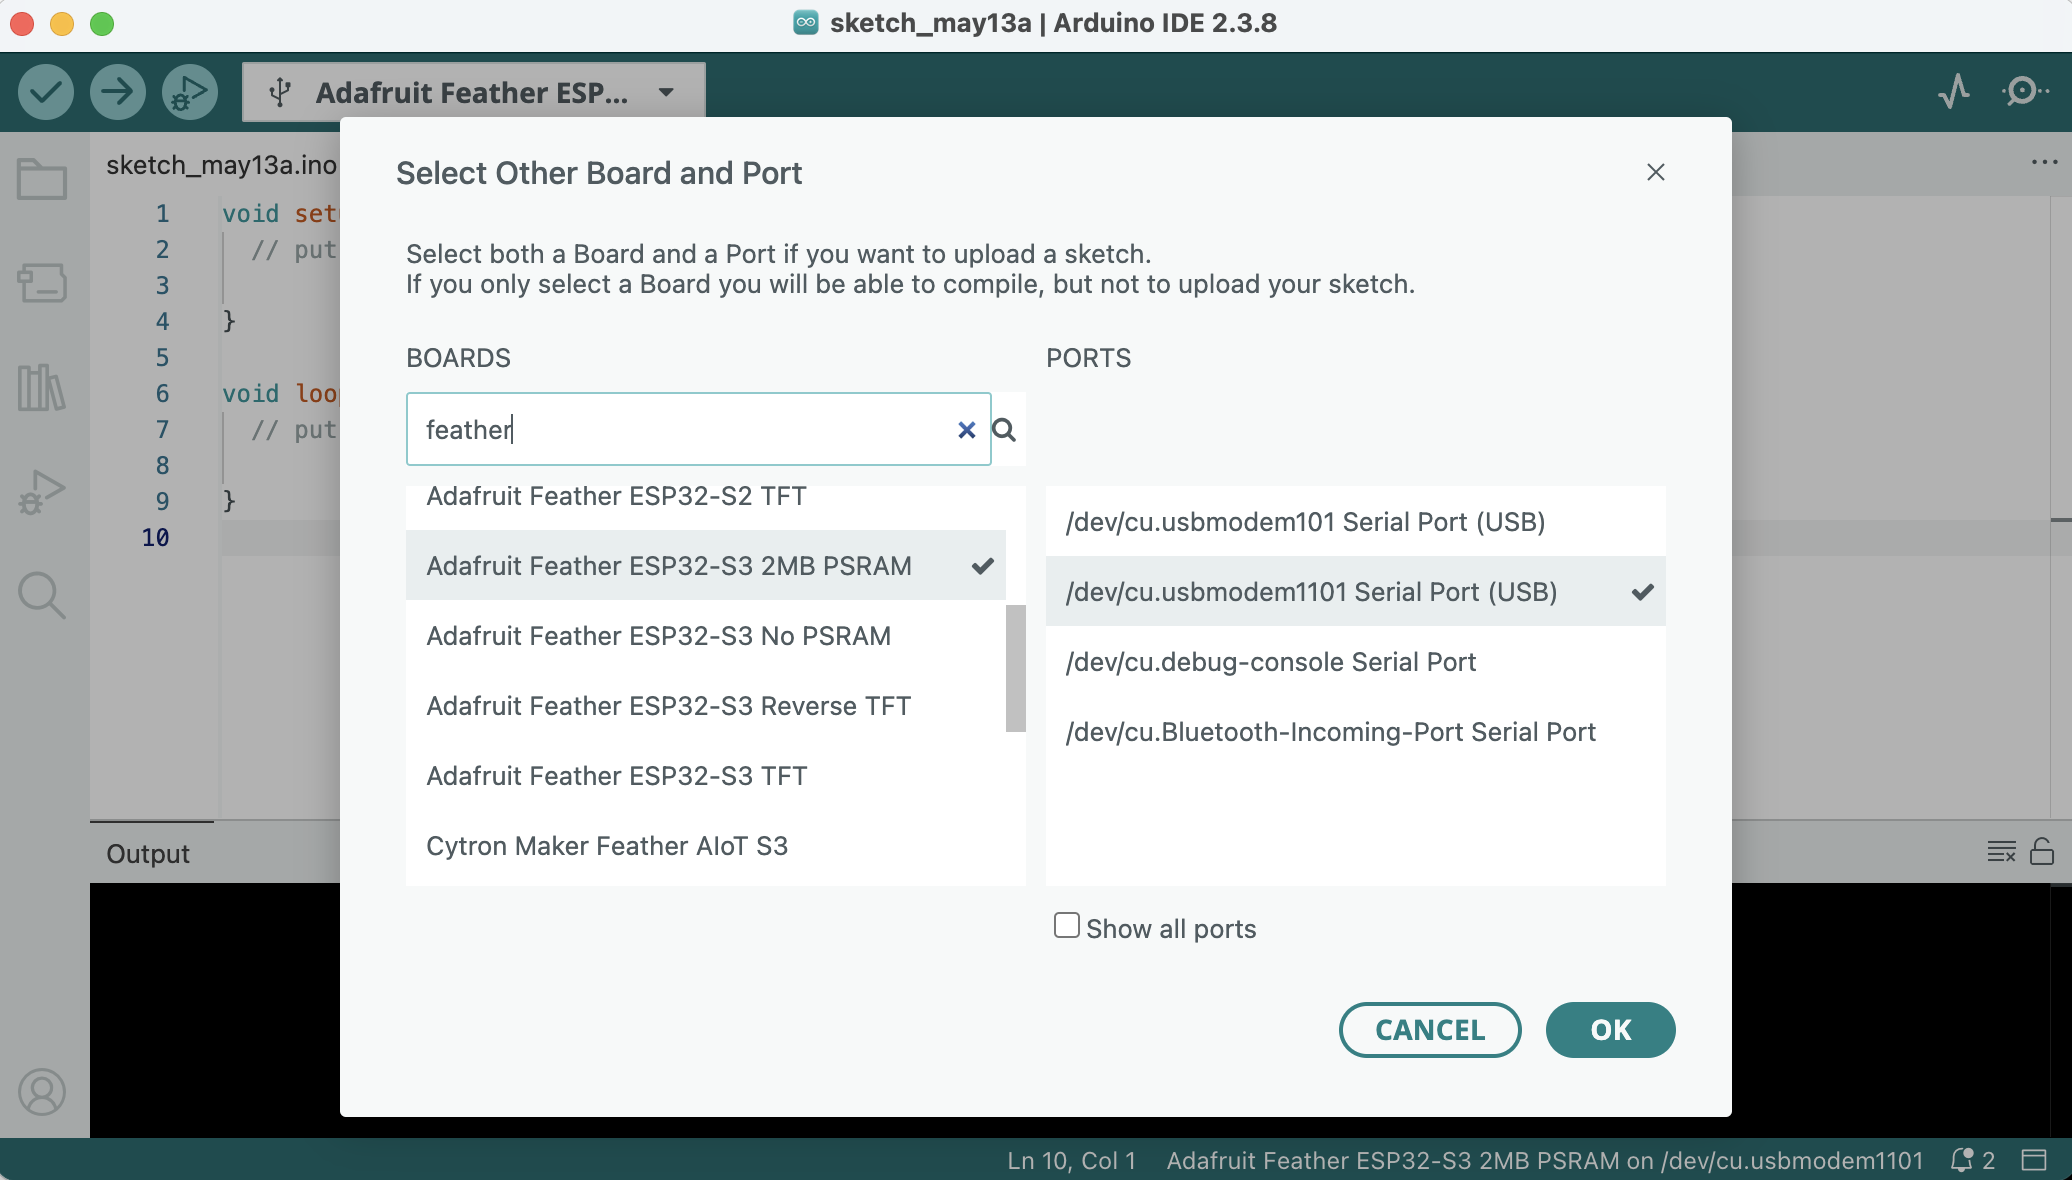Select Adafruit Feather ESP32-S3 2MB PSRAM
The image size is (2072, 1180).
(x=706, y=565)
